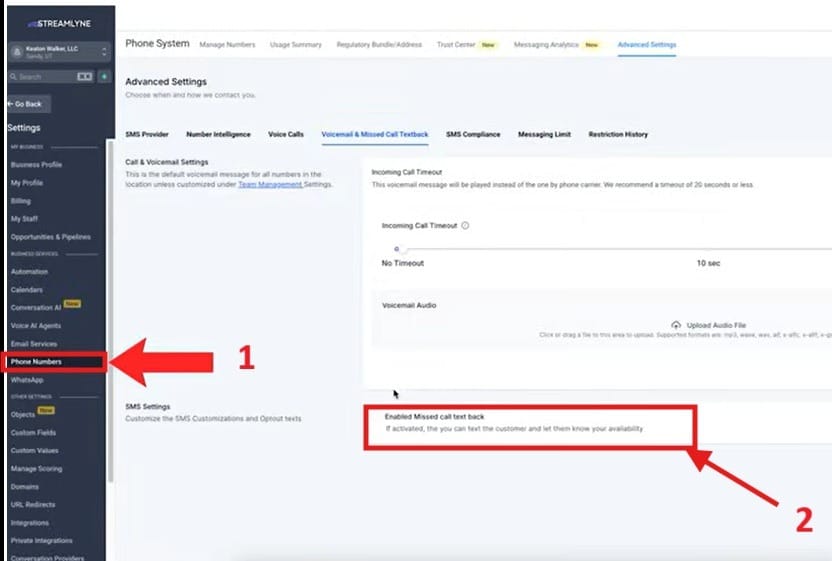The height and width of the screenshot is (561, 832).
Task: Open Domains settings
Action: pos(24,487)
